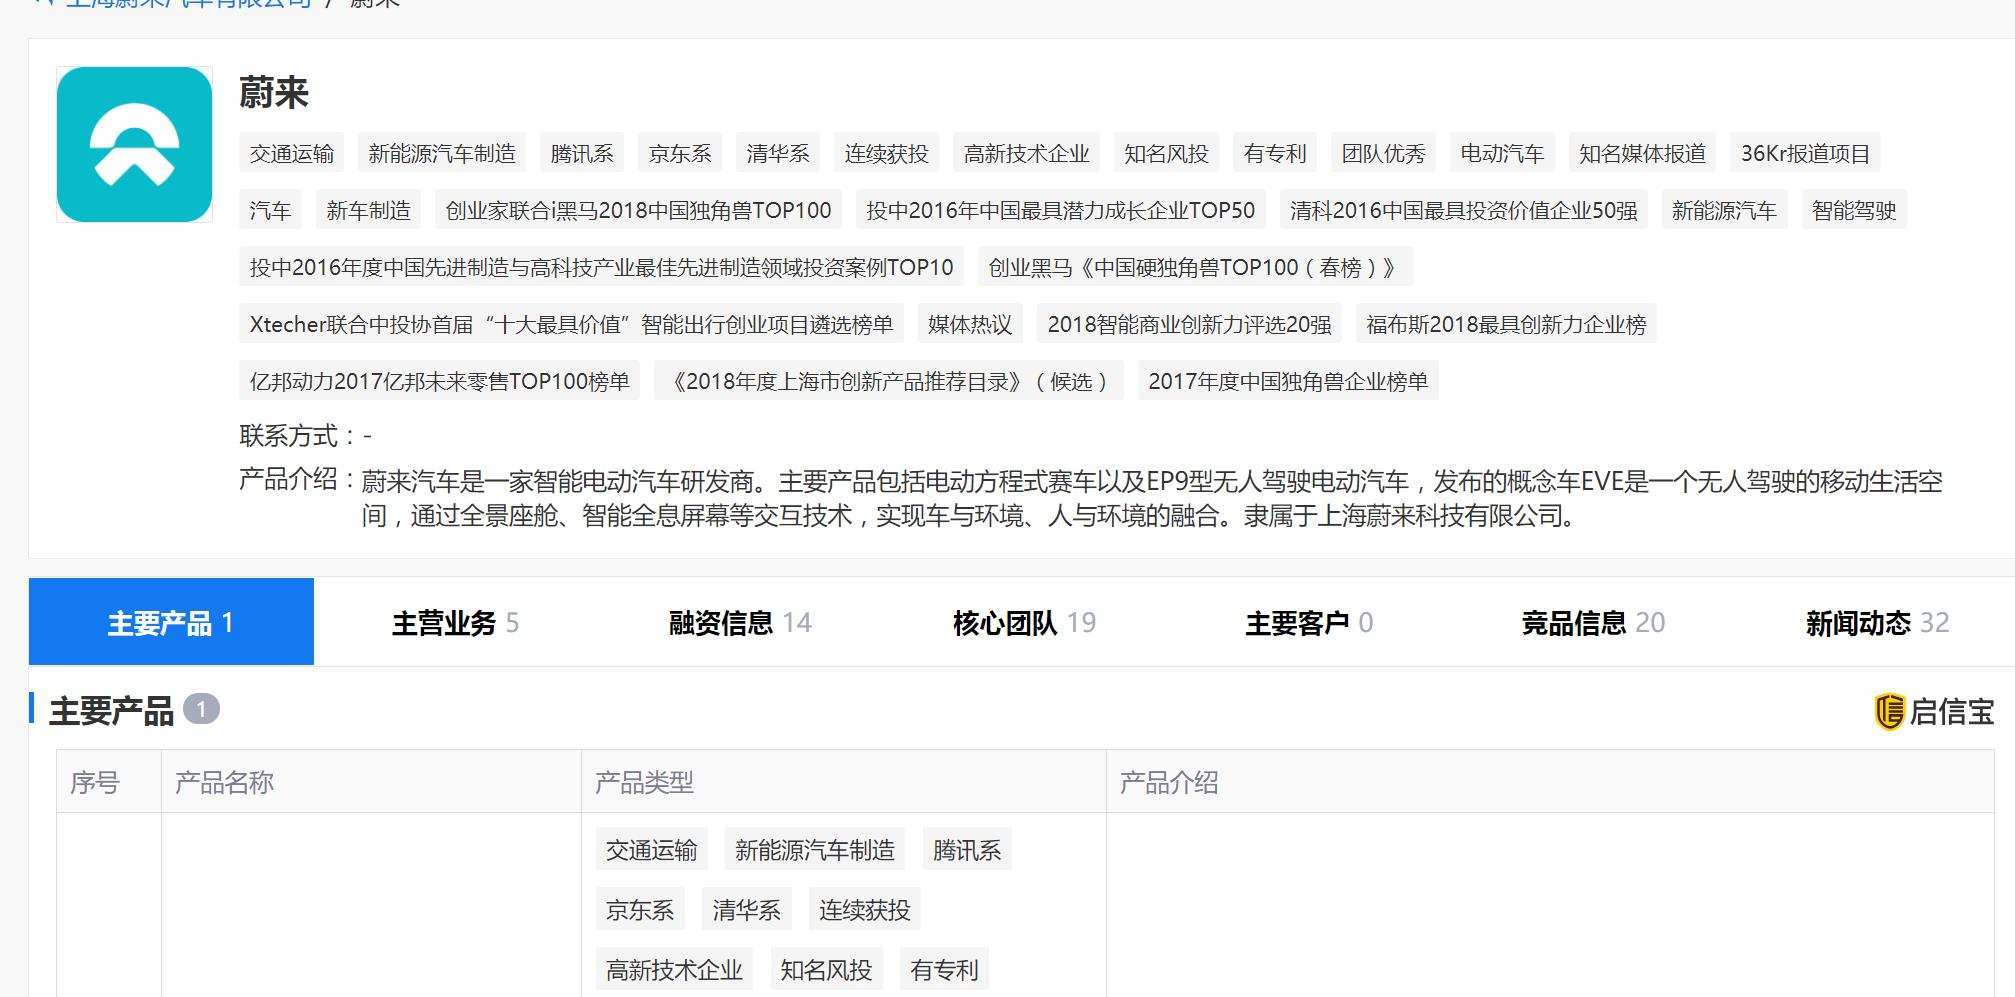Select the 新能源汽车 tag

1725,210
